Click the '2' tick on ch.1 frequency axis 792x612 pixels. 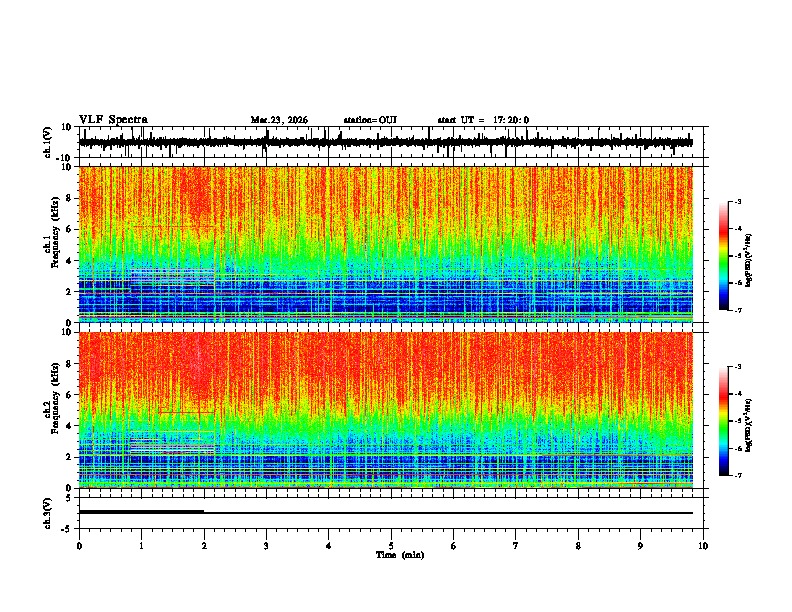(x=69, y=292)
